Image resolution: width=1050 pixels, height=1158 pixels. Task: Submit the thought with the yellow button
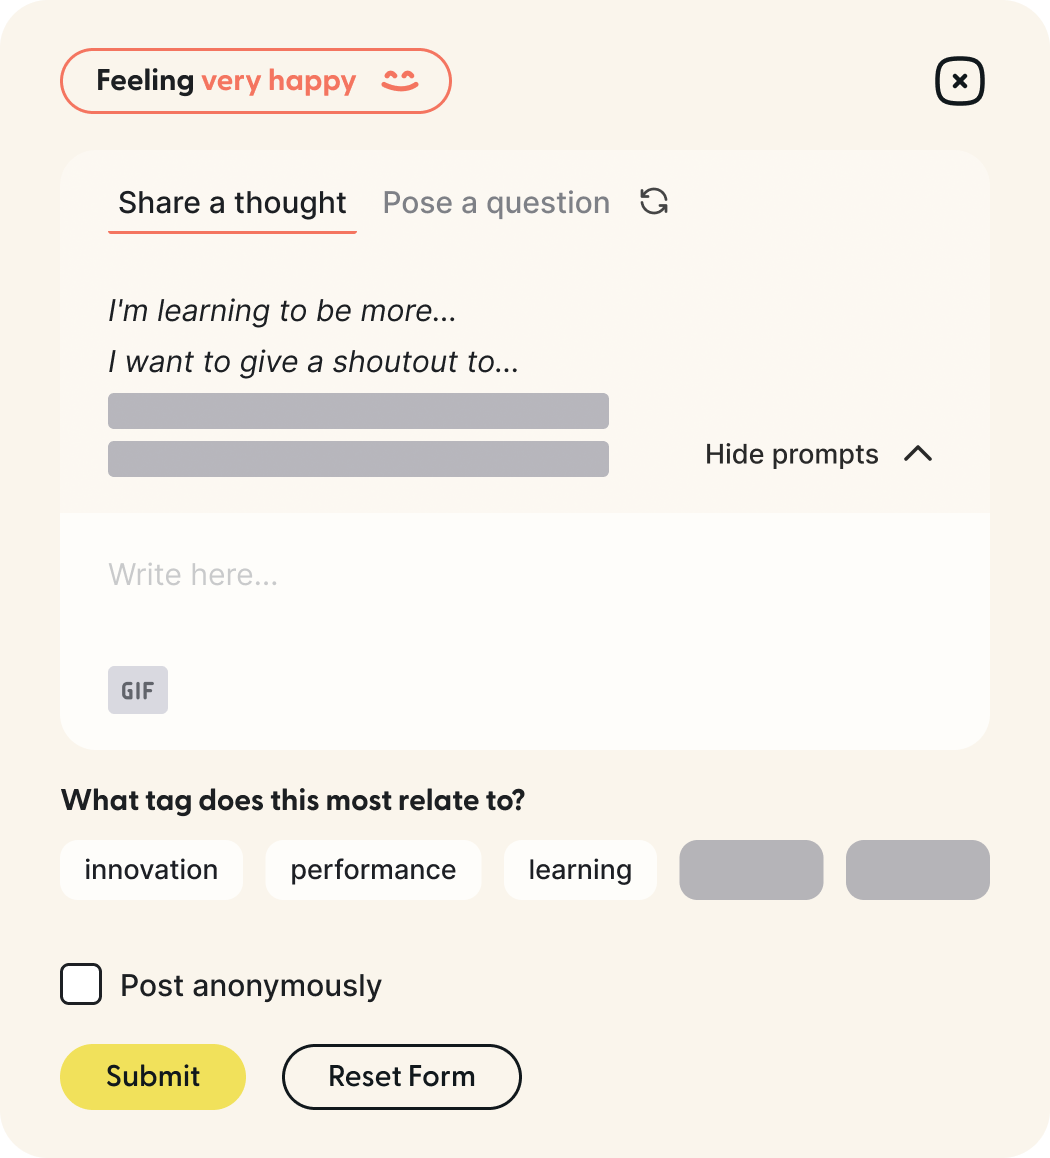pos(153,1076)
